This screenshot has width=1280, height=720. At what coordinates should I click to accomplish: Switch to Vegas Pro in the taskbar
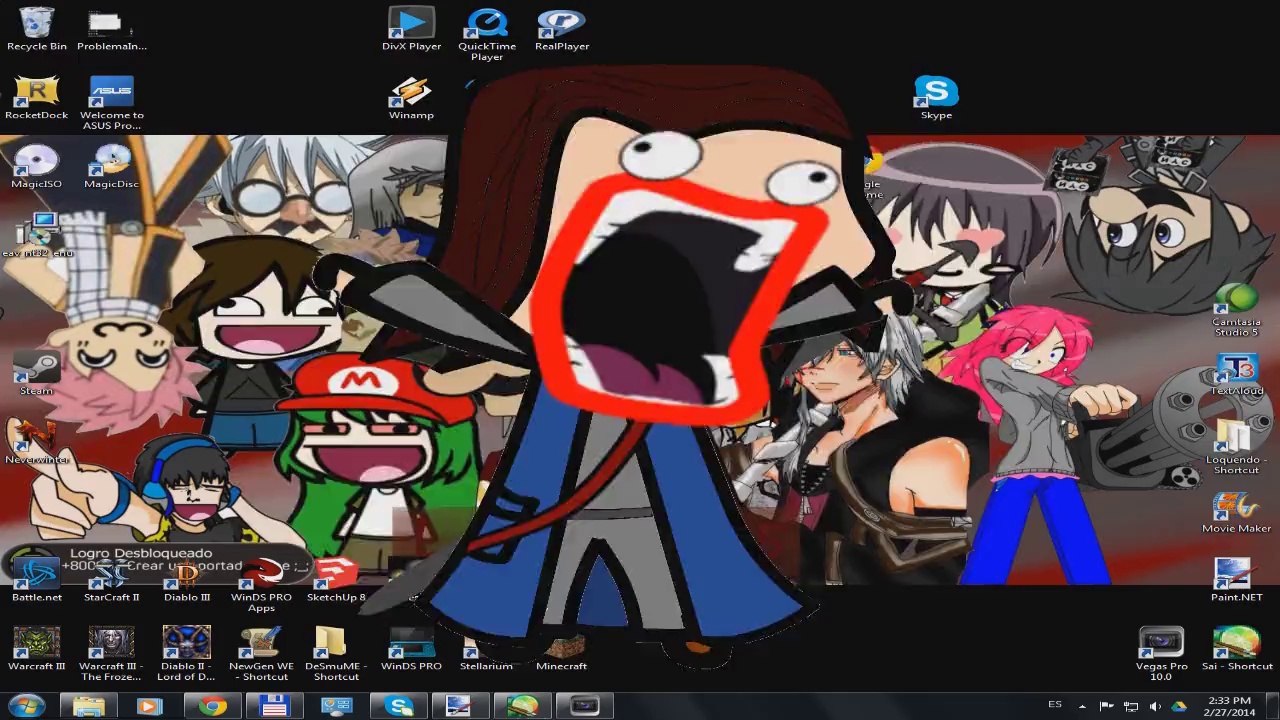coord(584,706)
